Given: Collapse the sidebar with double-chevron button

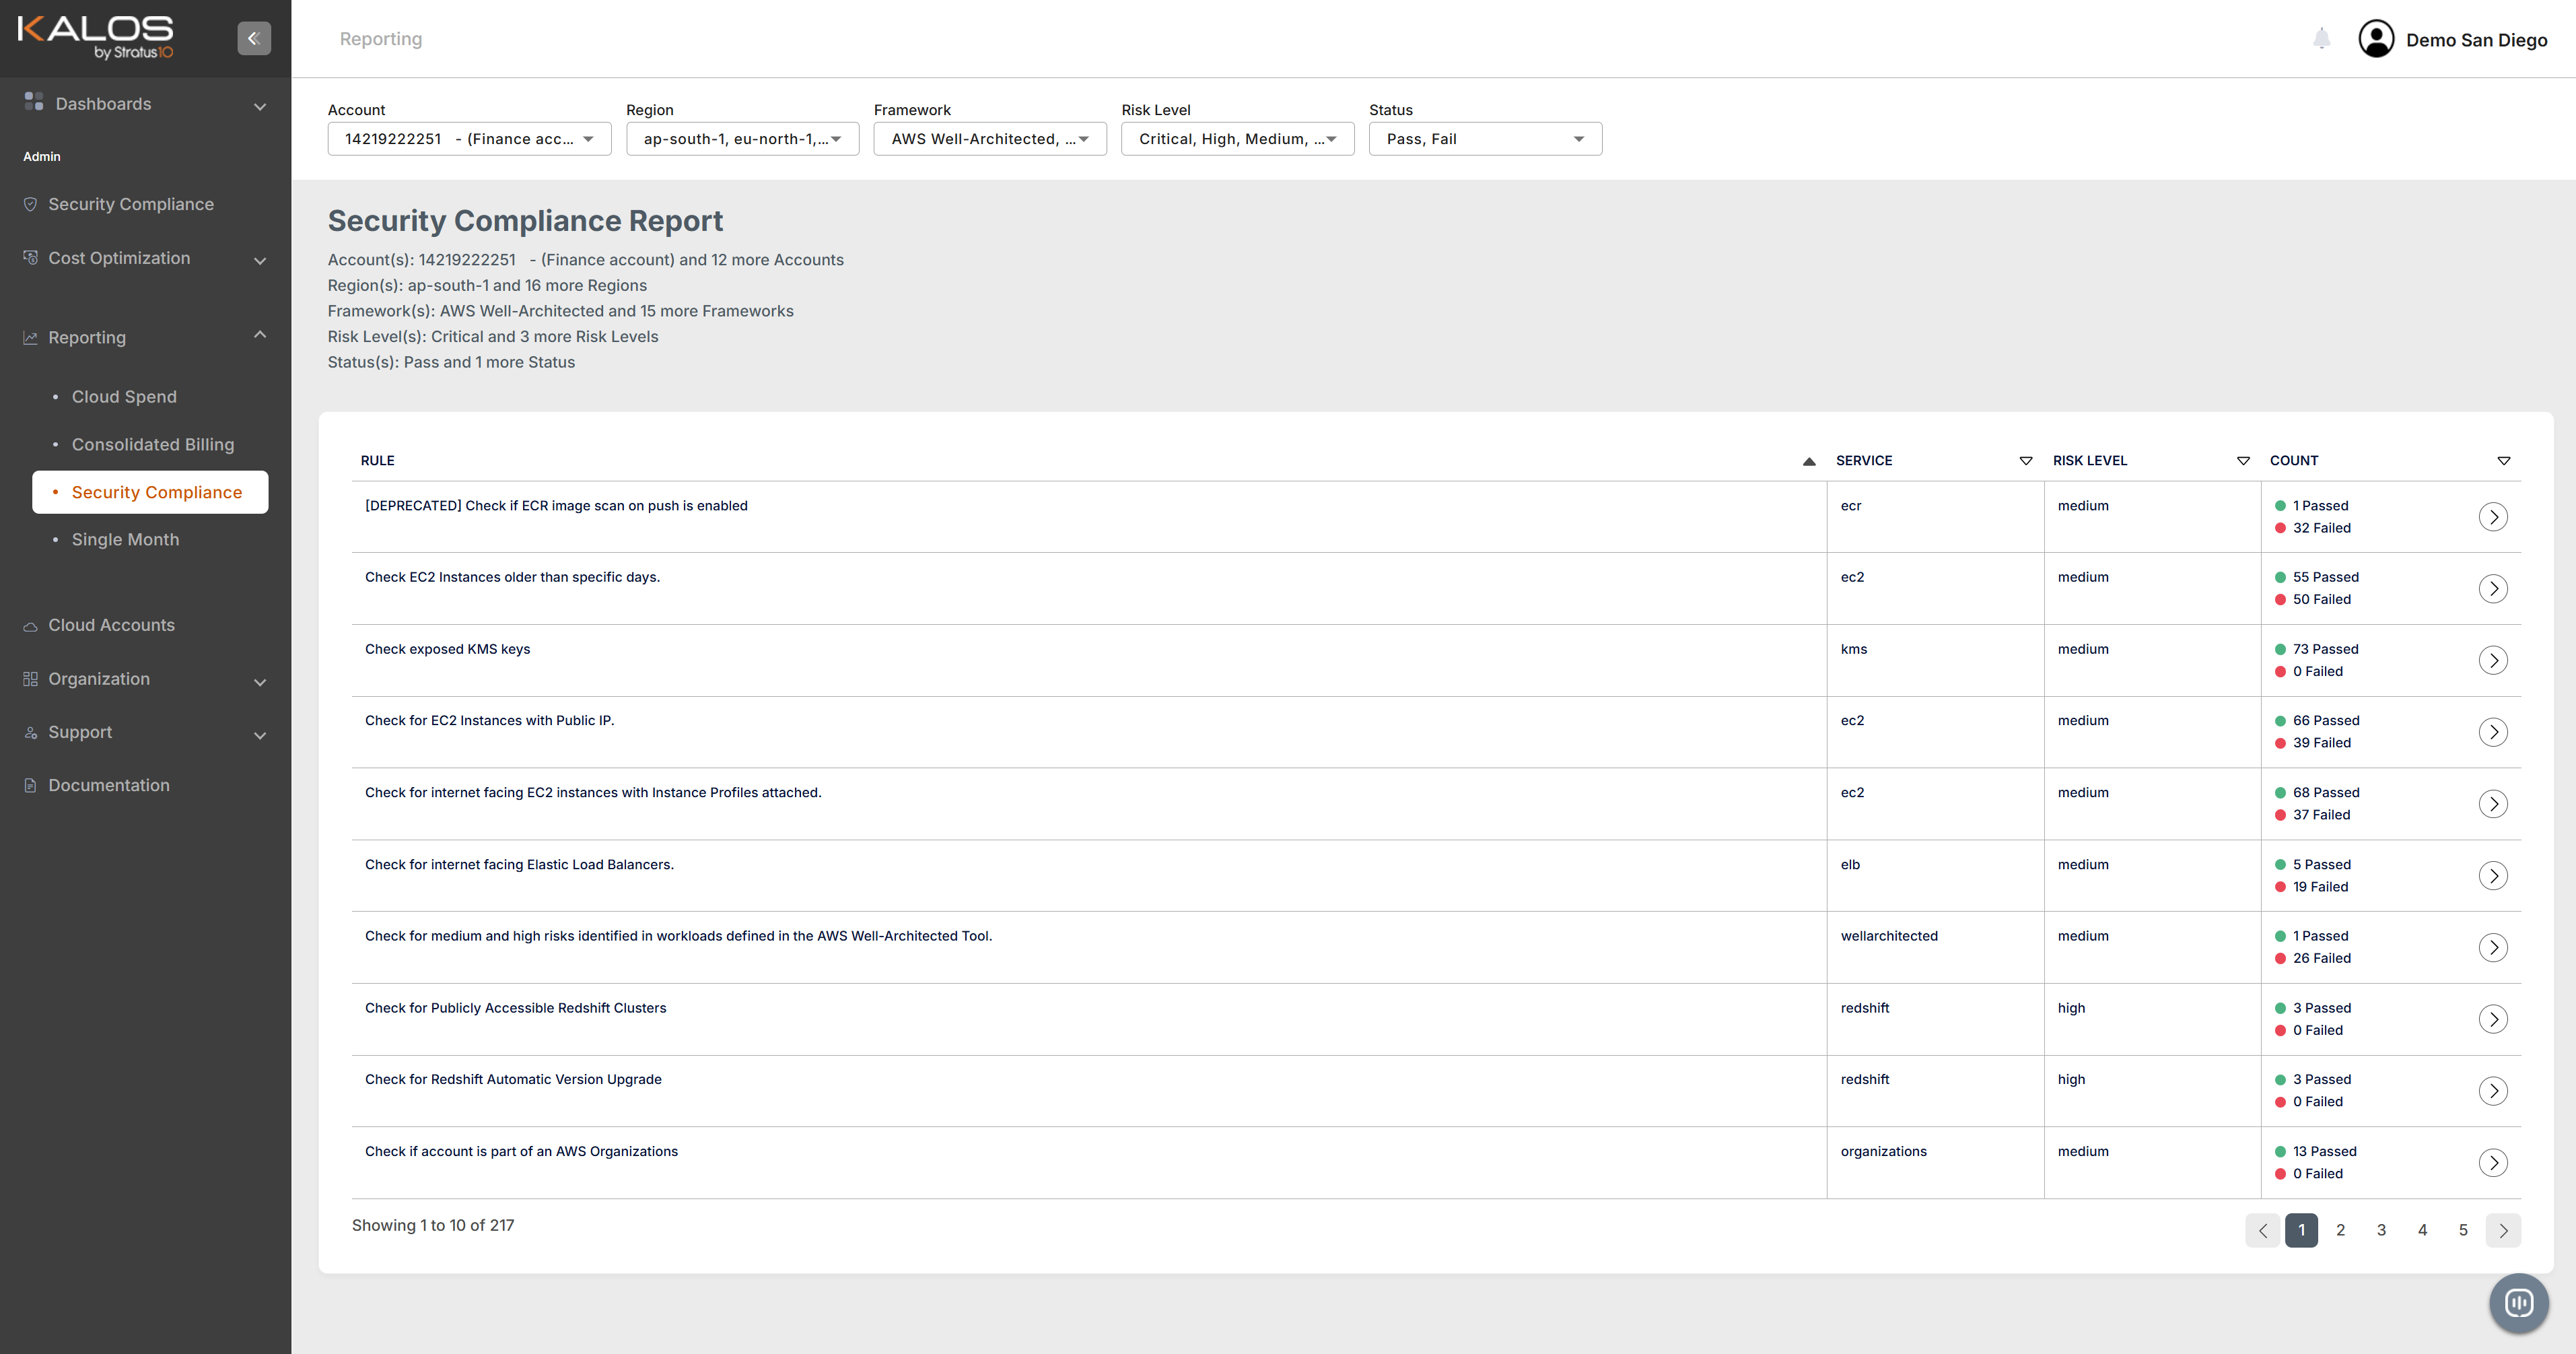Looking at the screenshot, I should (x=254, y=38).
